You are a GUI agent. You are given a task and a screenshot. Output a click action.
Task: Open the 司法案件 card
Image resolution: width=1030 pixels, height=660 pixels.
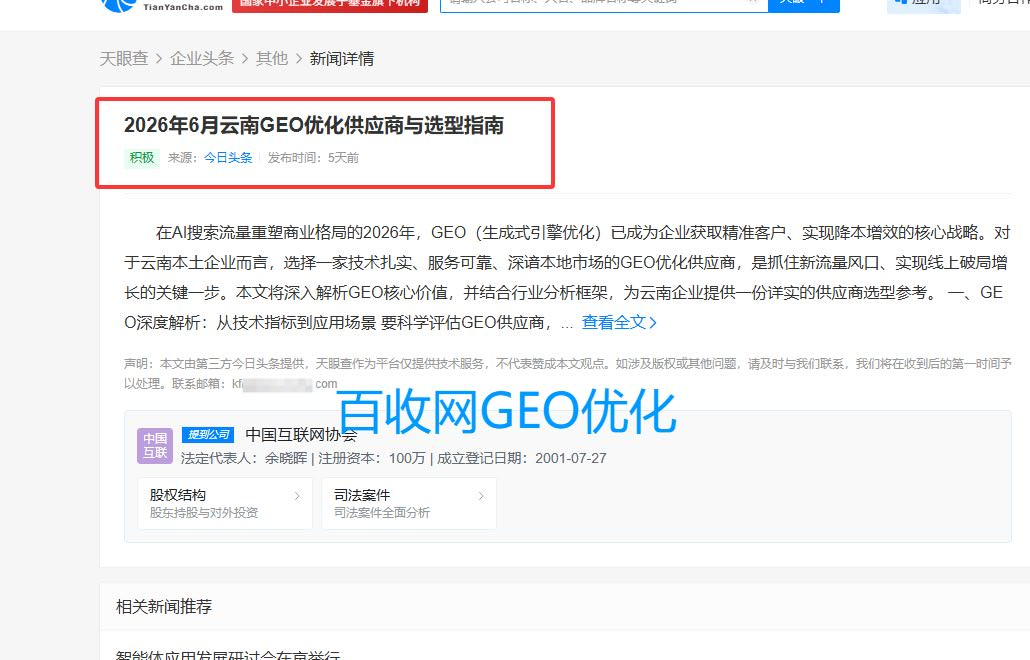[409, 503]
